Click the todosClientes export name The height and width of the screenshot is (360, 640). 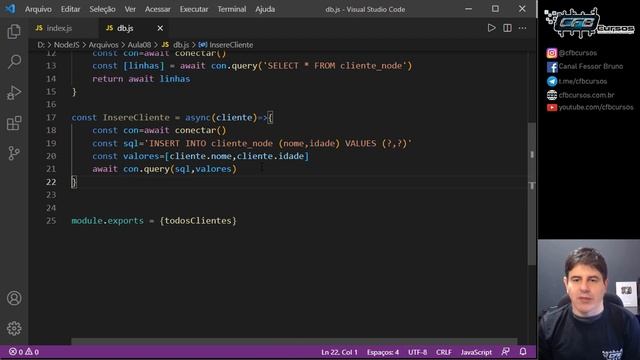[x=198, y=221]
